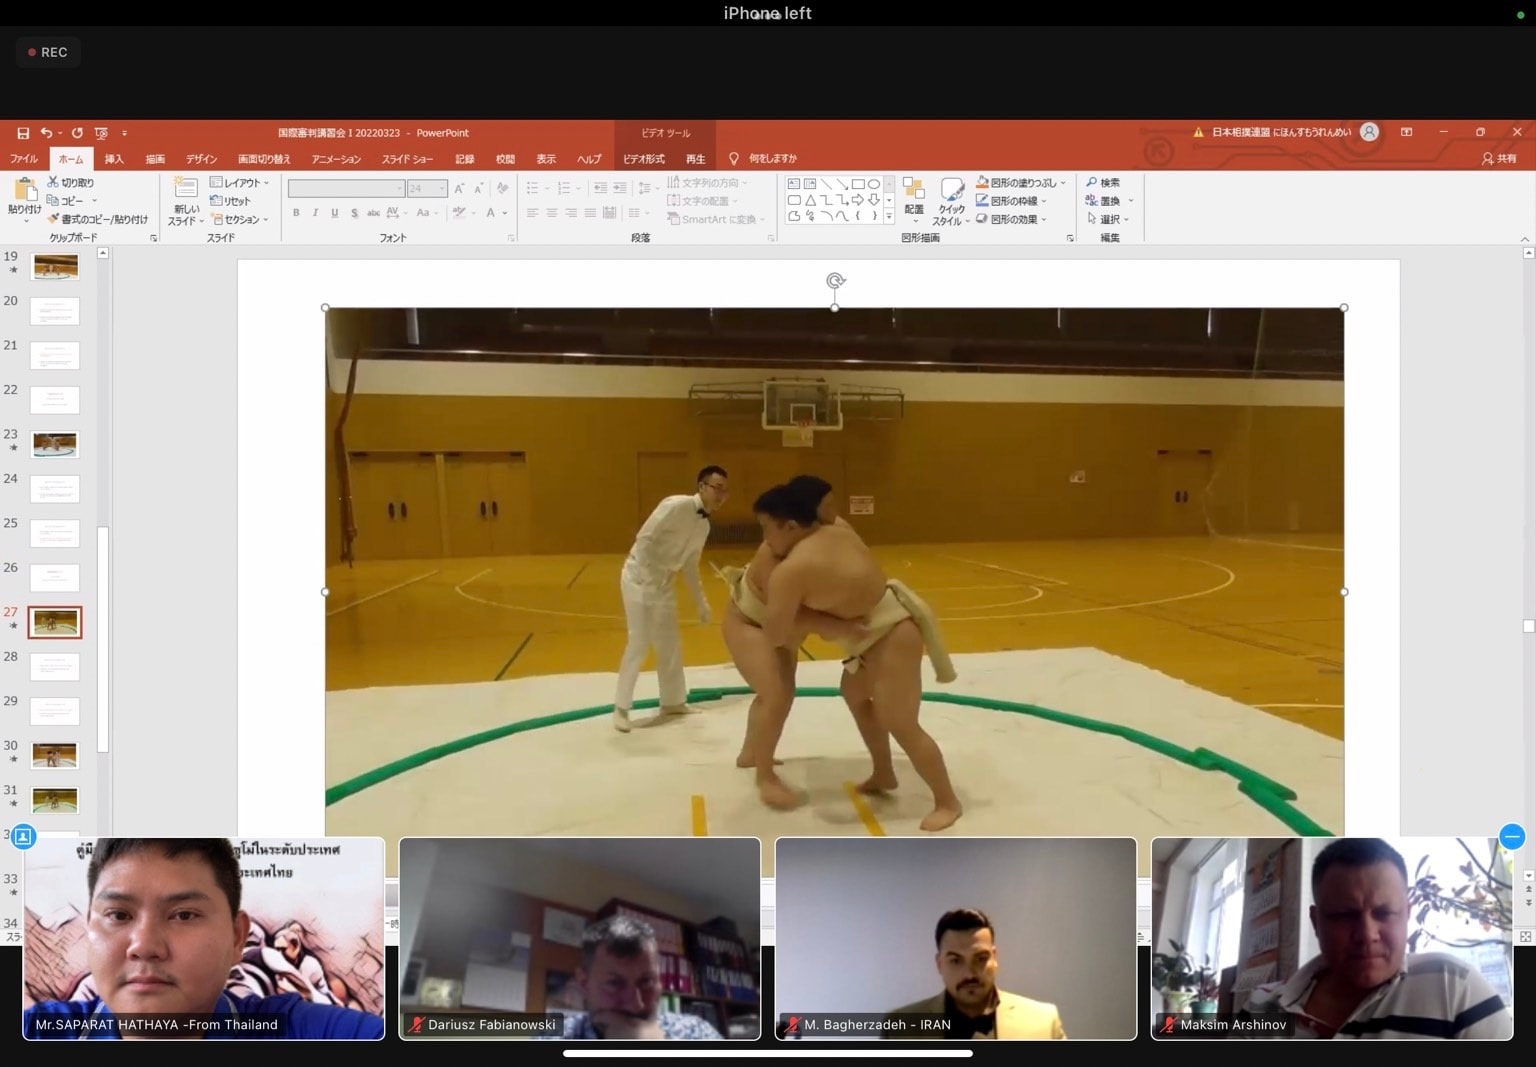Image resolution: width=1536 pixels, height=1067 pixels.
Task: Switch to the スライドショー Slide Show tab
Action: (407, 158)
